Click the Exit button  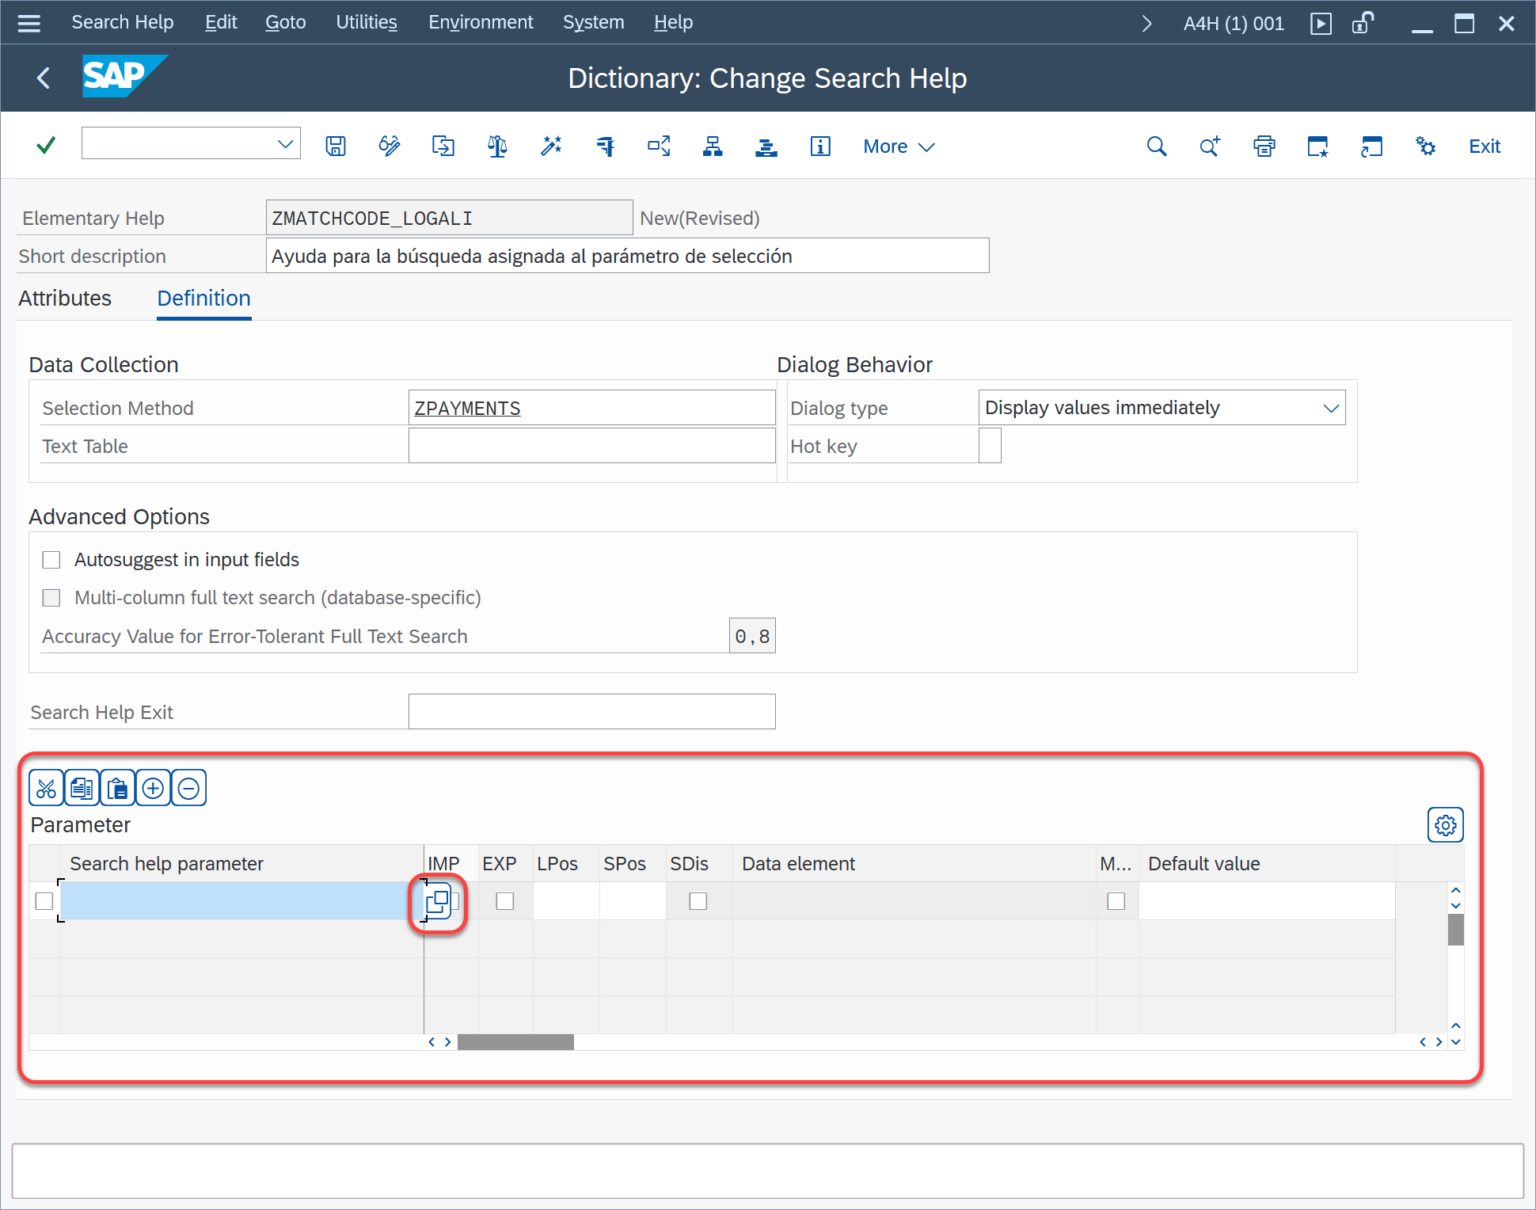(x=1484, y=146)
